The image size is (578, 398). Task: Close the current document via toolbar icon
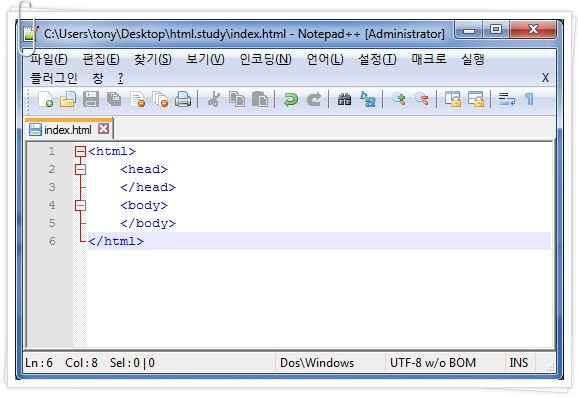tap(137, 100)
